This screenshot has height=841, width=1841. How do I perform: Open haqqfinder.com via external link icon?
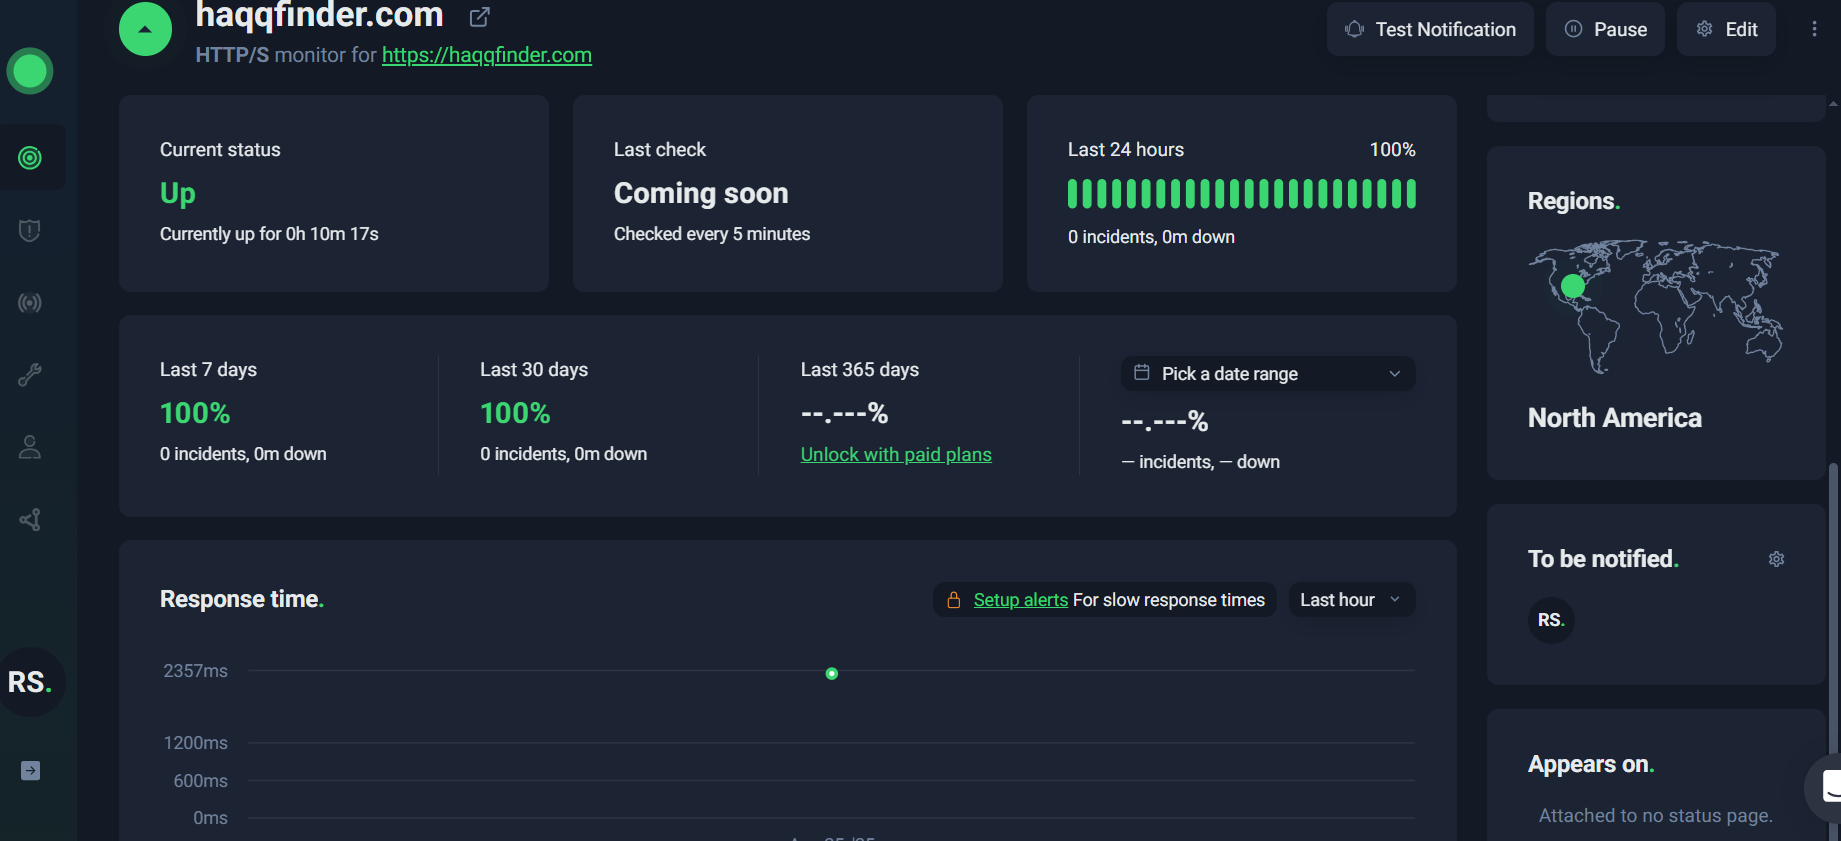pos(480,16)
